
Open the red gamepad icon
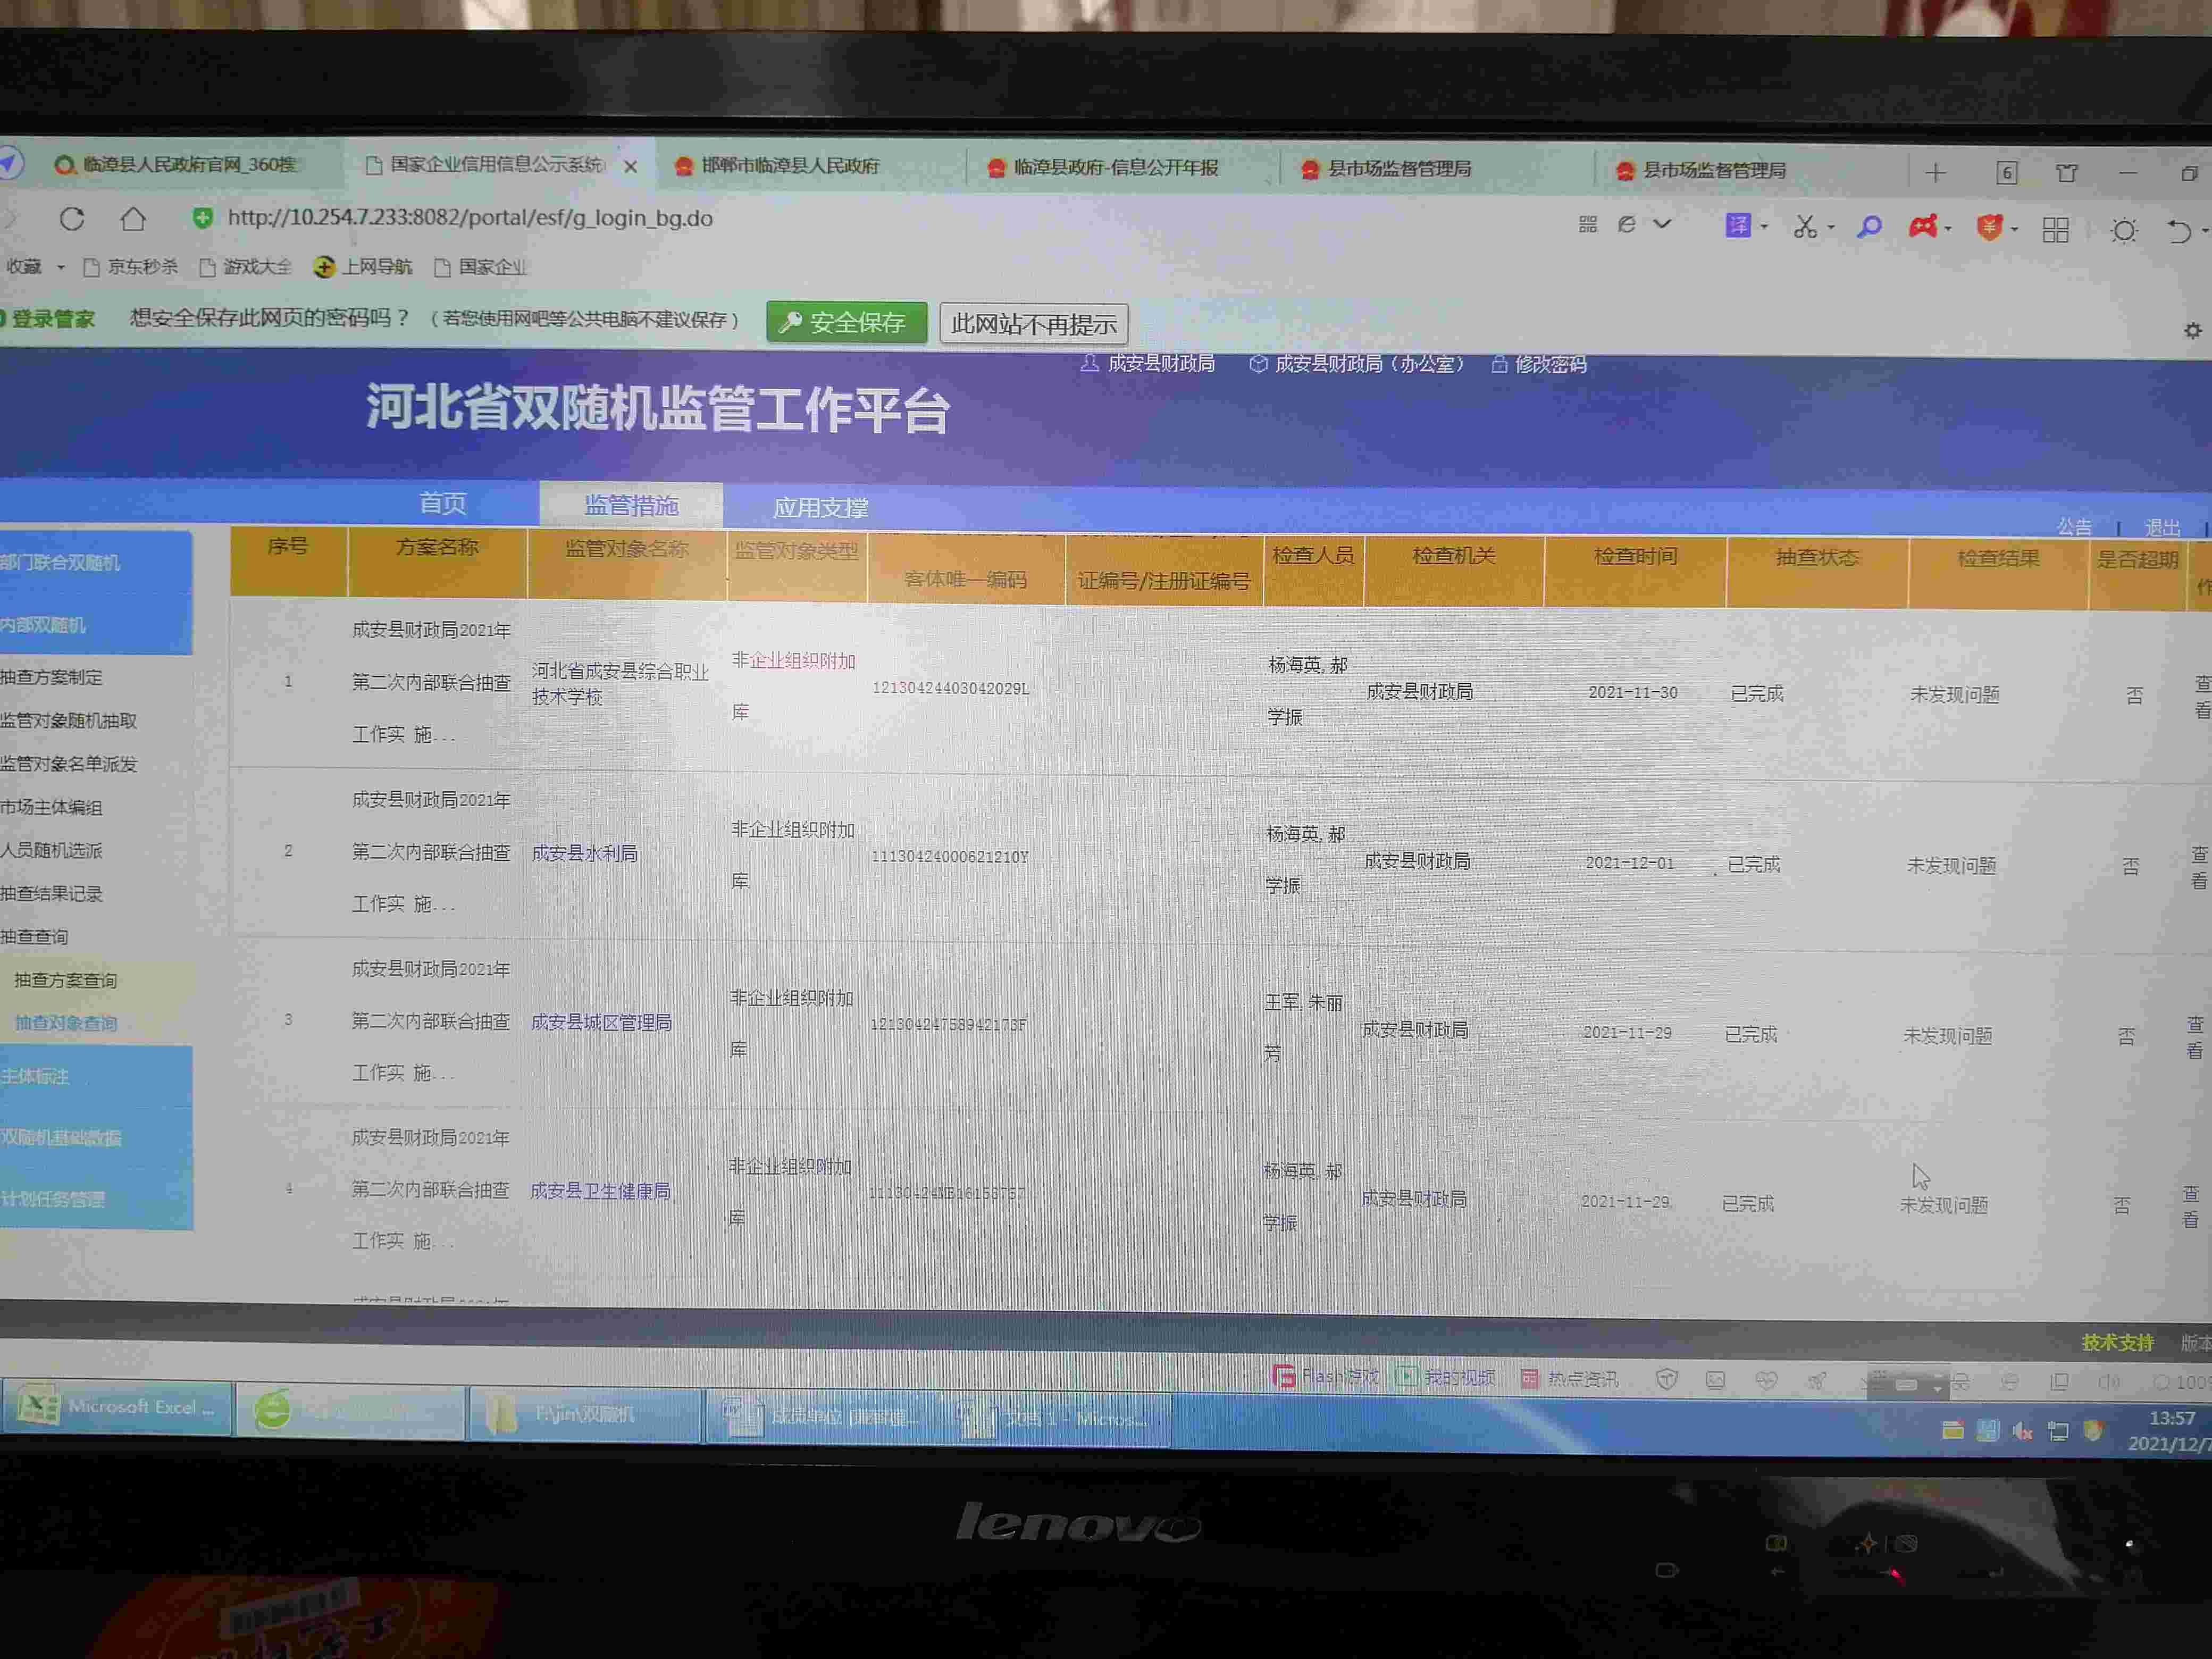coord(1922,228)
